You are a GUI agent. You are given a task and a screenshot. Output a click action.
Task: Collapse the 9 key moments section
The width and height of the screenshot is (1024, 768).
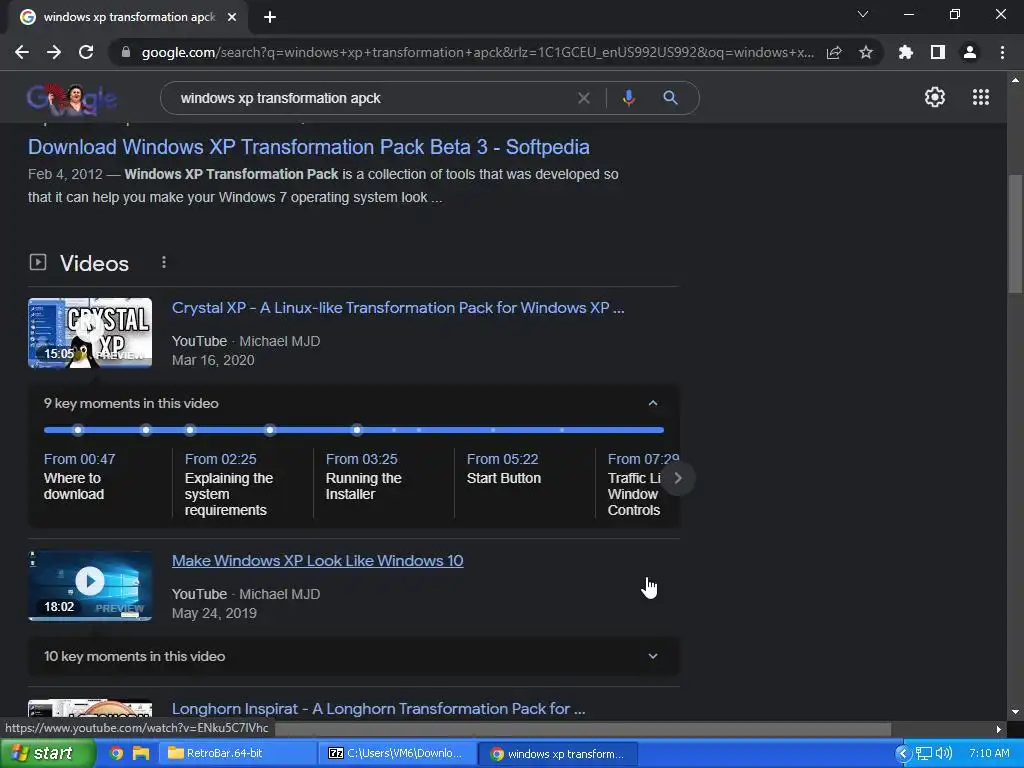[x=652, y=403]
